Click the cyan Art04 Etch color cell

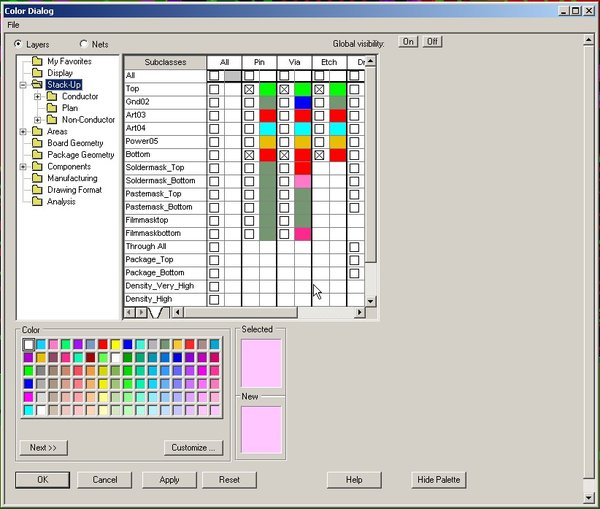pos(338,129)
